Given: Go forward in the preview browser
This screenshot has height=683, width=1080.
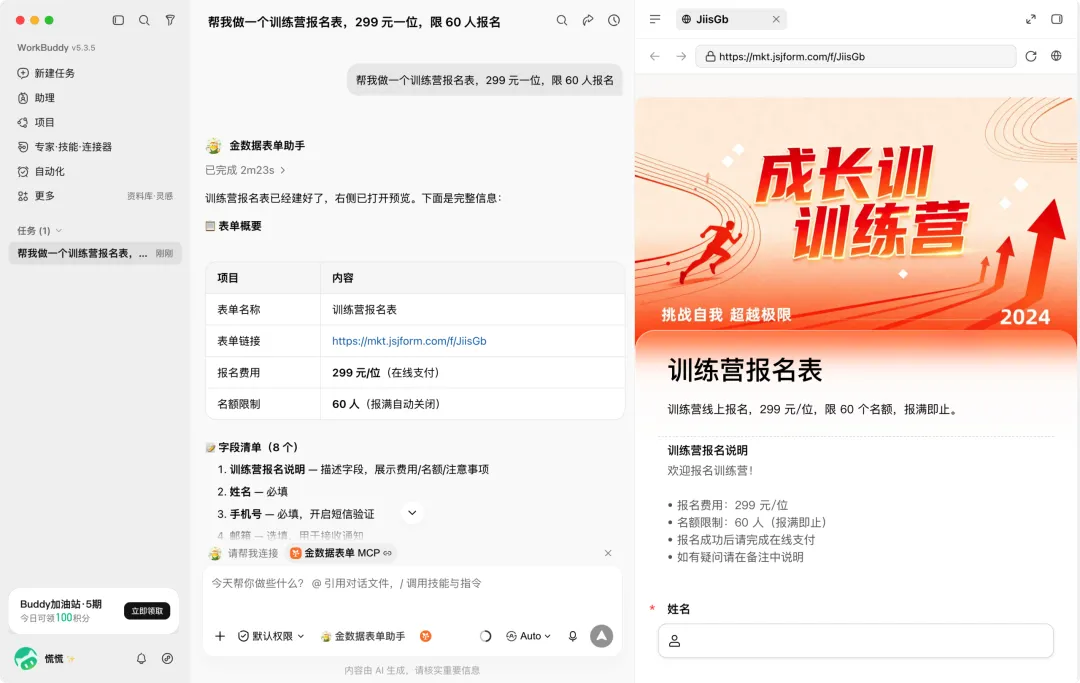Looking at the screenshot, I should [x=681, y=56].
